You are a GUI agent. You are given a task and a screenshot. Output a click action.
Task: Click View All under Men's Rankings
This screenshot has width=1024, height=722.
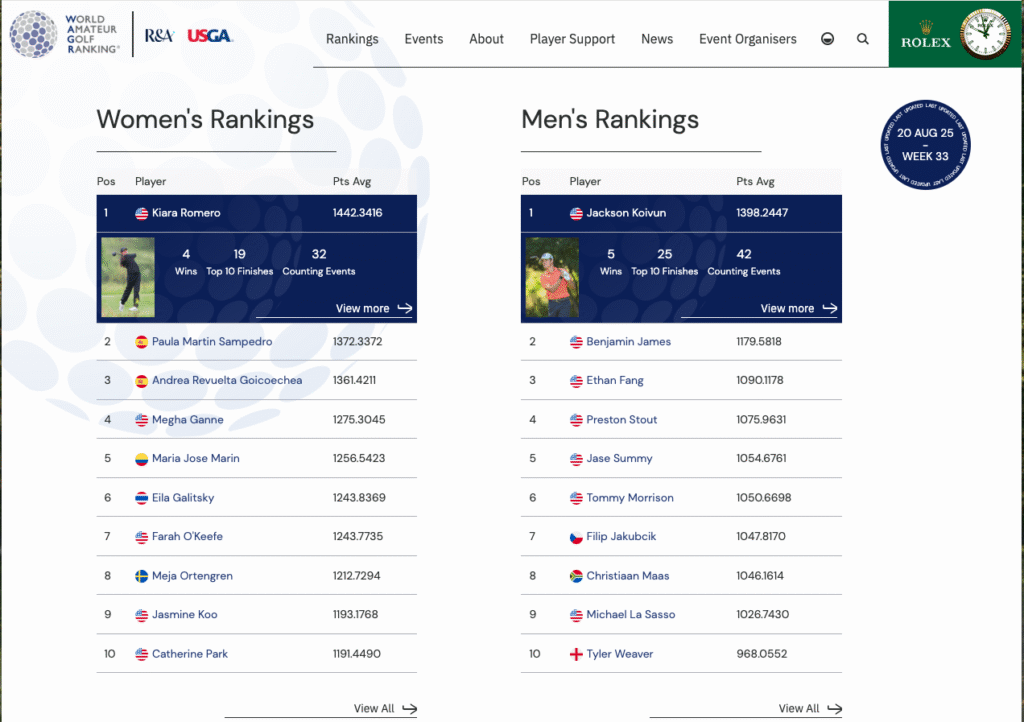pos(800,708)
